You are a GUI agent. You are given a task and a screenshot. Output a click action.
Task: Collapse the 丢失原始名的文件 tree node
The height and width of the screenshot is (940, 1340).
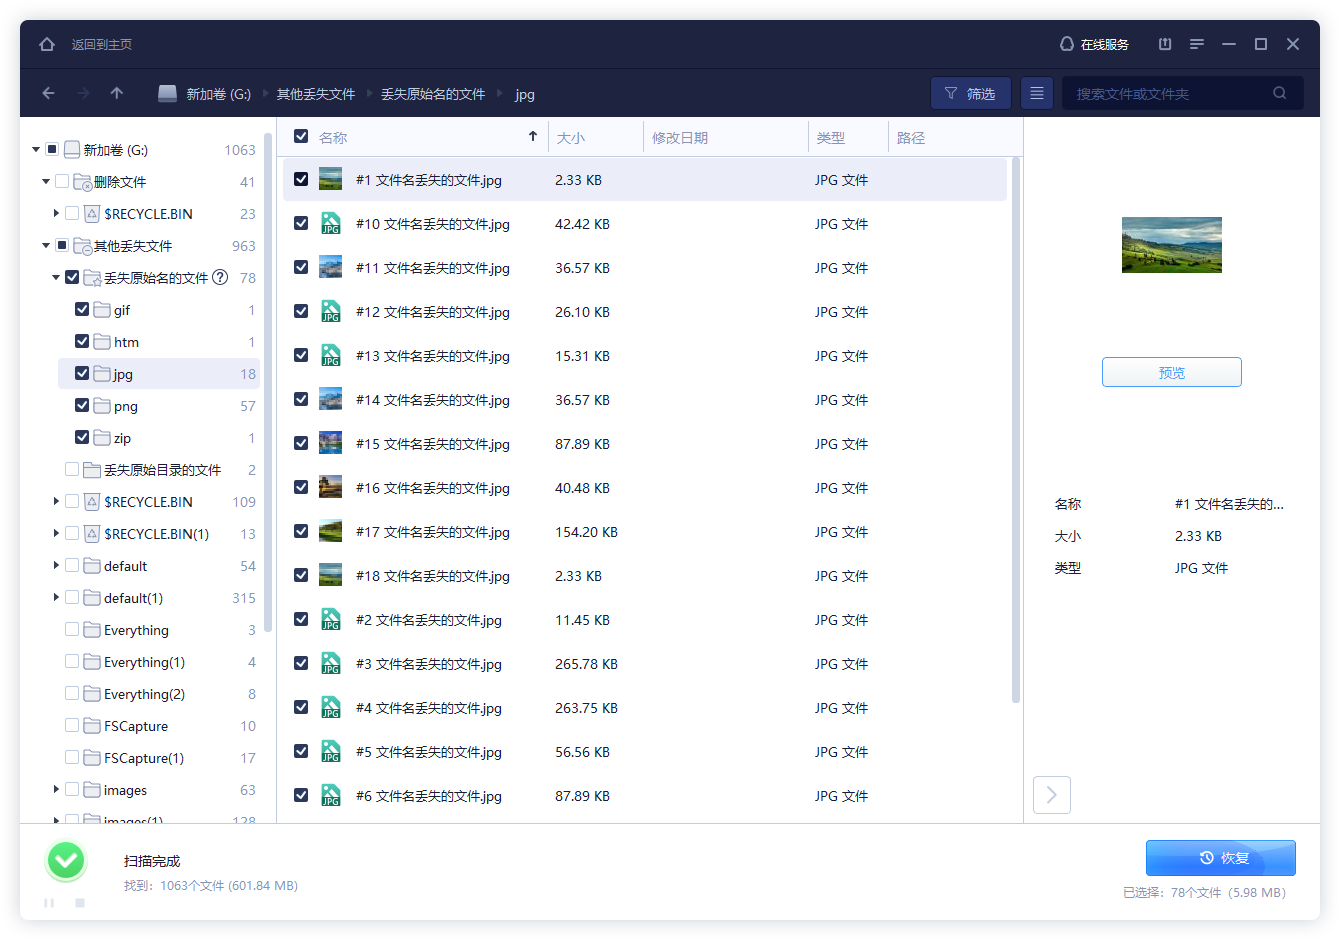click(57, 277)
